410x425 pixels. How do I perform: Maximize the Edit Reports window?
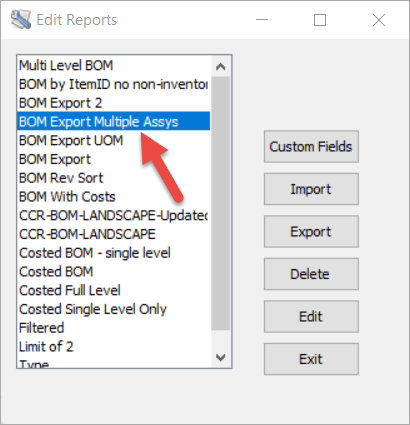[320, 20]
